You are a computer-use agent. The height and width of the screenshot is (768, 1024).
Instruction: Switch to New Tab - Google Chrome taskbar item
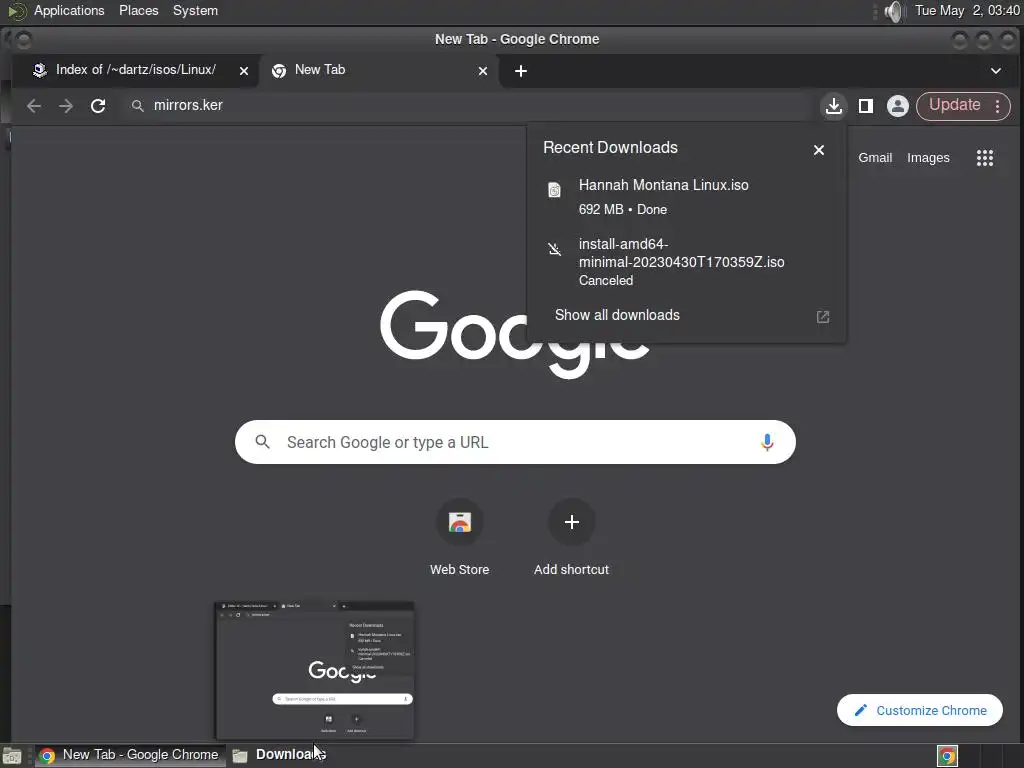[x=129, y=755]
